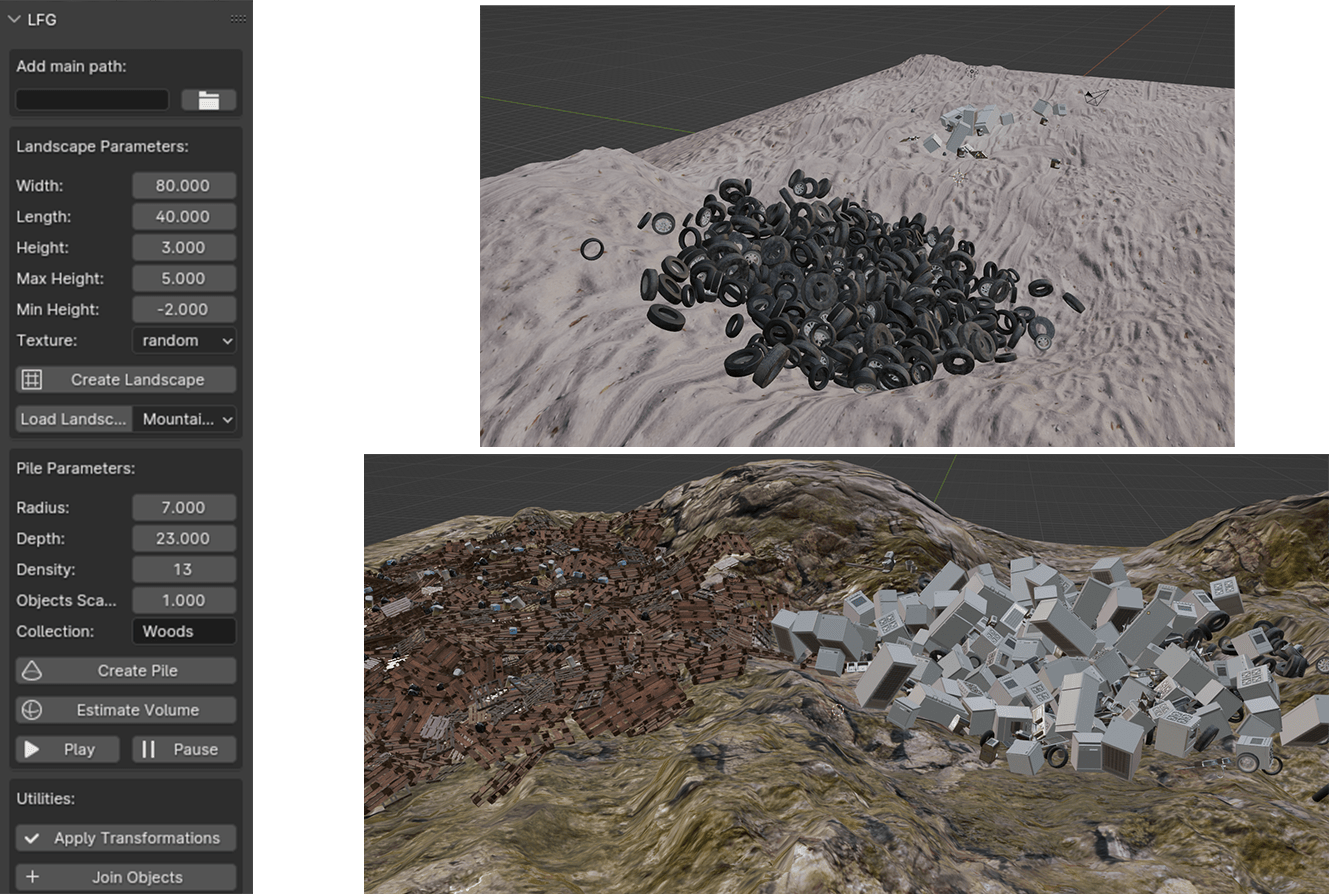This screenshot has width=1329, height=894.
Task: Click the panel drag grip dots
Action: click(x=238, y=19)
